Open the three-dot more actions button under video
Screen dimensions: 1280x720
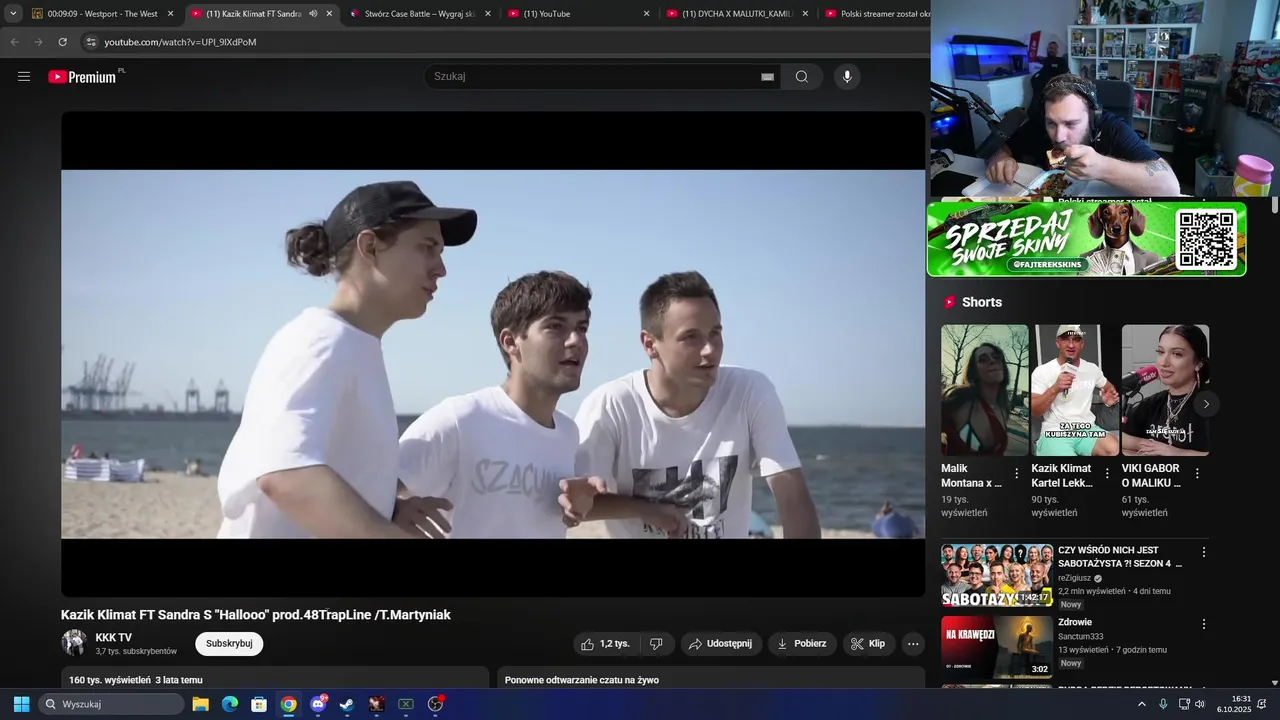coord(913,644)
